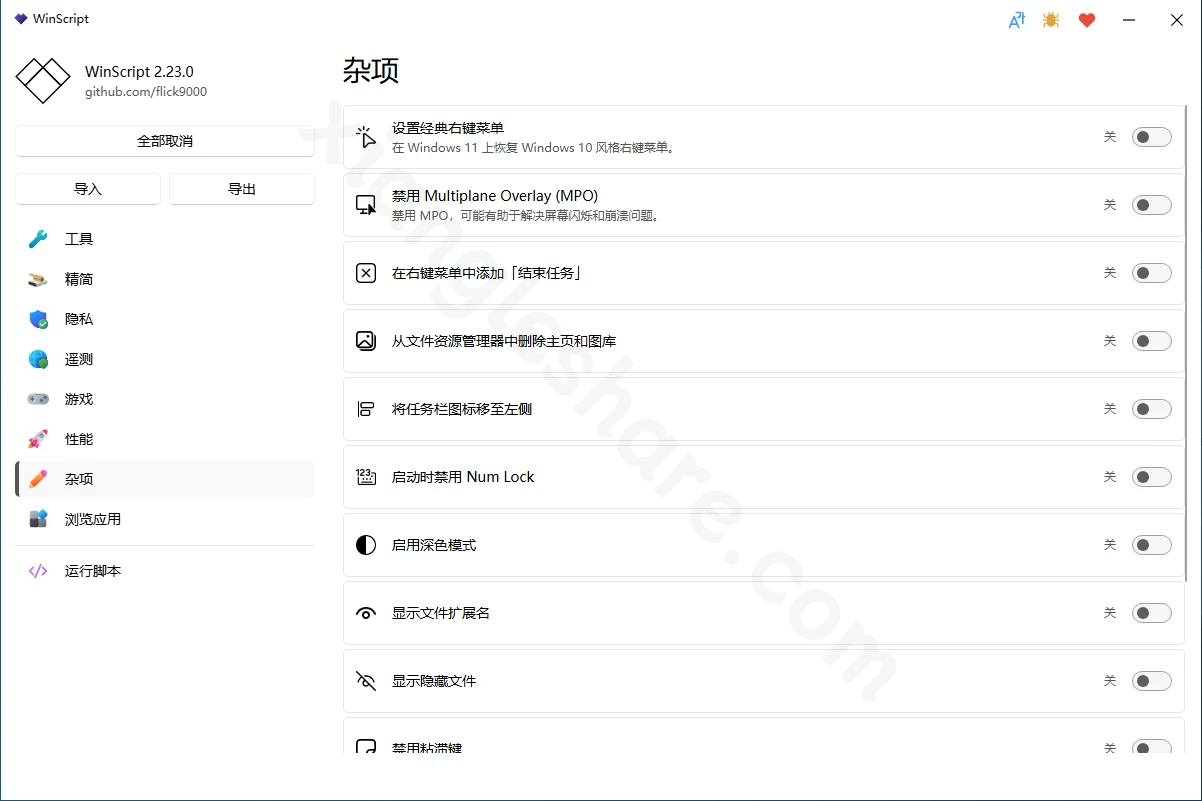Image resolution: width=1202 pixels, height=801 pixels.
Task: Open the 工具 section
Action: pyautogui.click(x=165, y=239)
